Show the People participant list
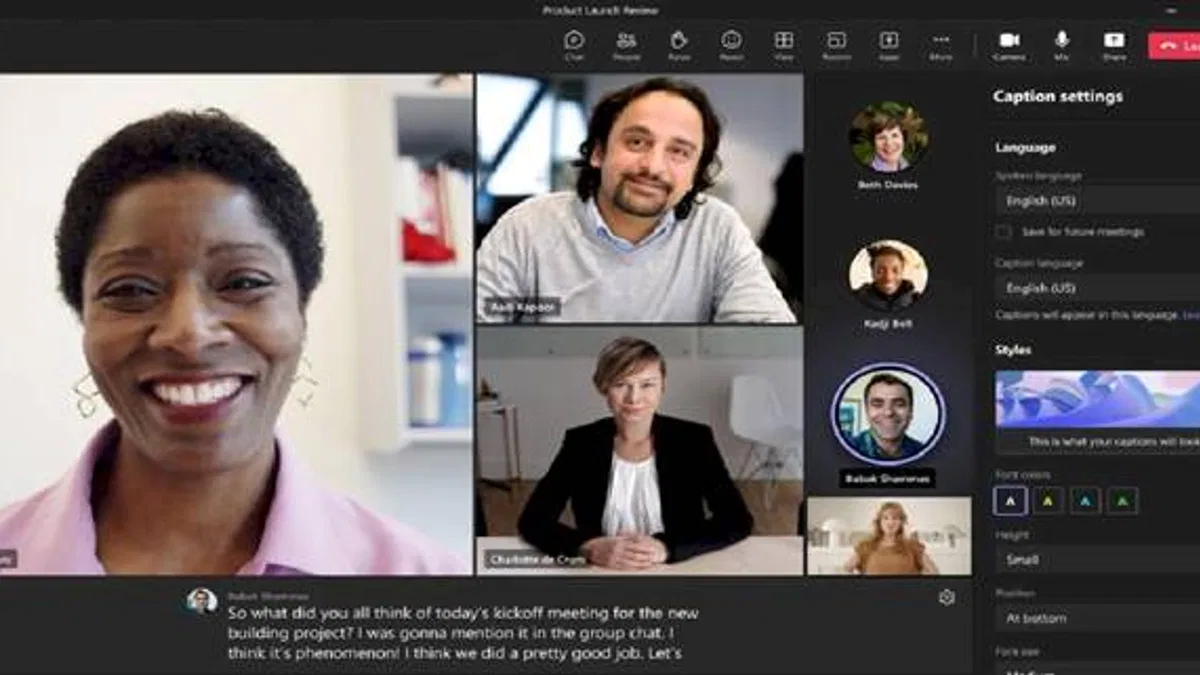 (627, 45)
